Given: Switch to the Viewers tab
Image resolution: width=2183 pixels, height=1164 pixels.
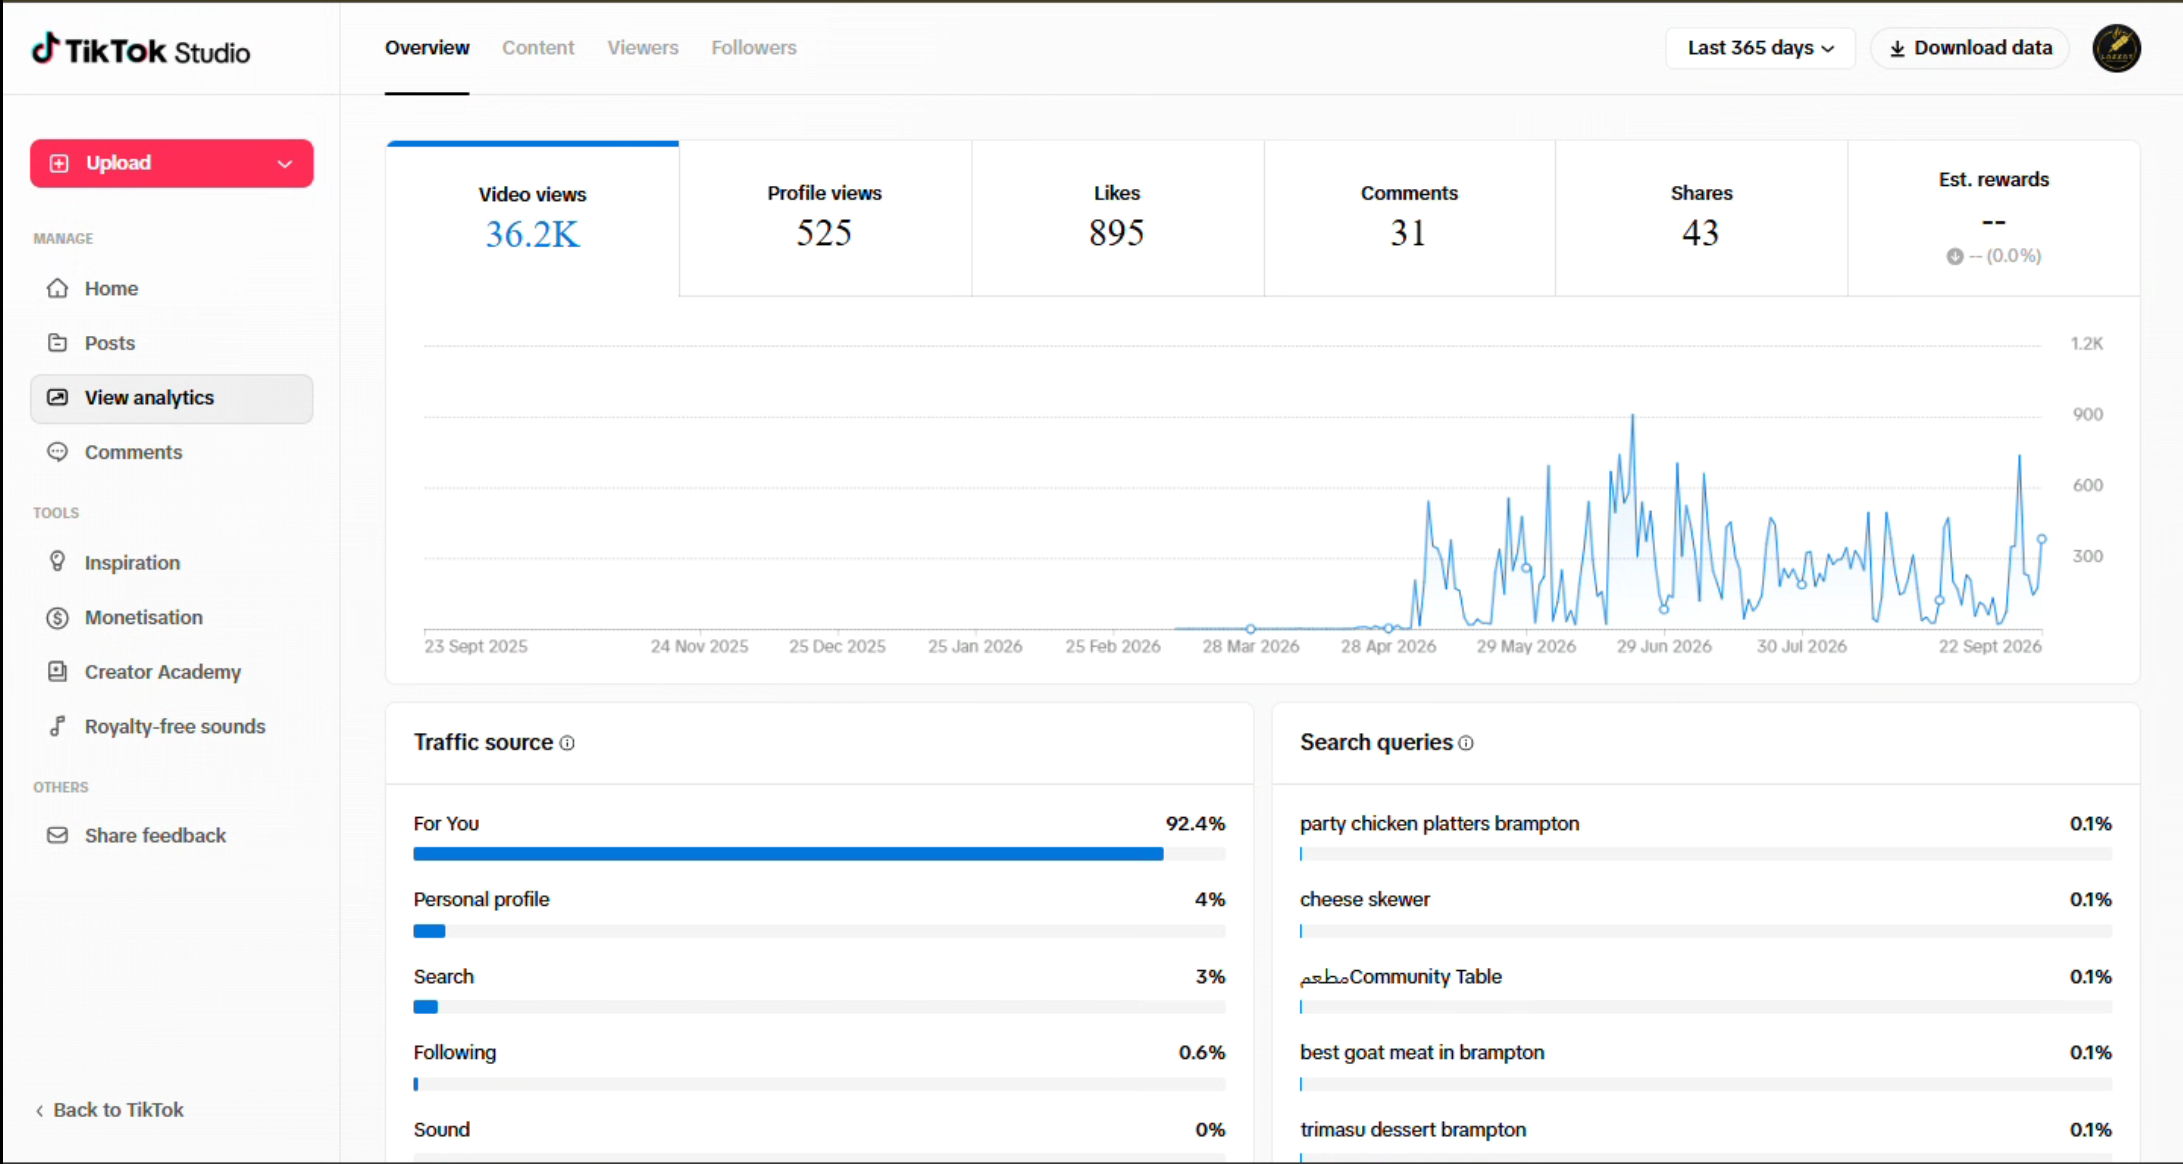Looking at the screenshot, I should click(x=643, y=48).
